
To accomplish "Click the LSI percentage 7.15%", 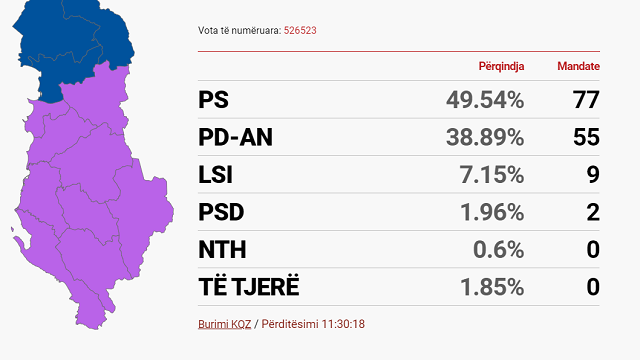I will tap(492, 175).
